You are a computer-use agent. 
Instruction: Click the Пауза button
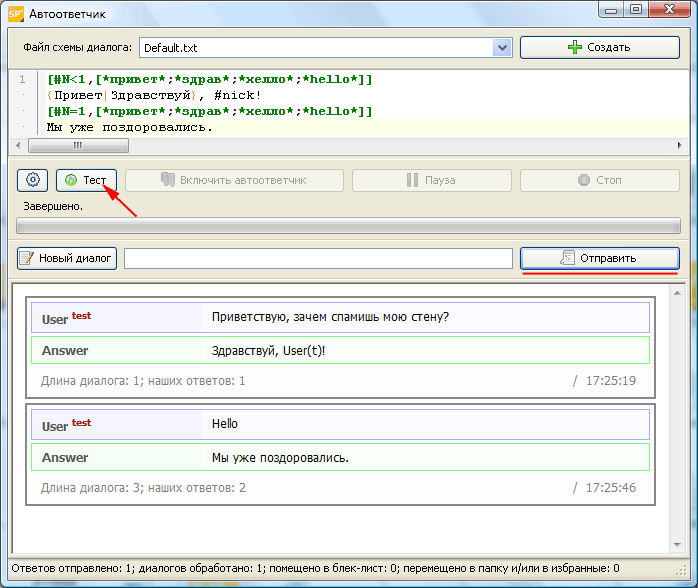[x=431, y=180]
